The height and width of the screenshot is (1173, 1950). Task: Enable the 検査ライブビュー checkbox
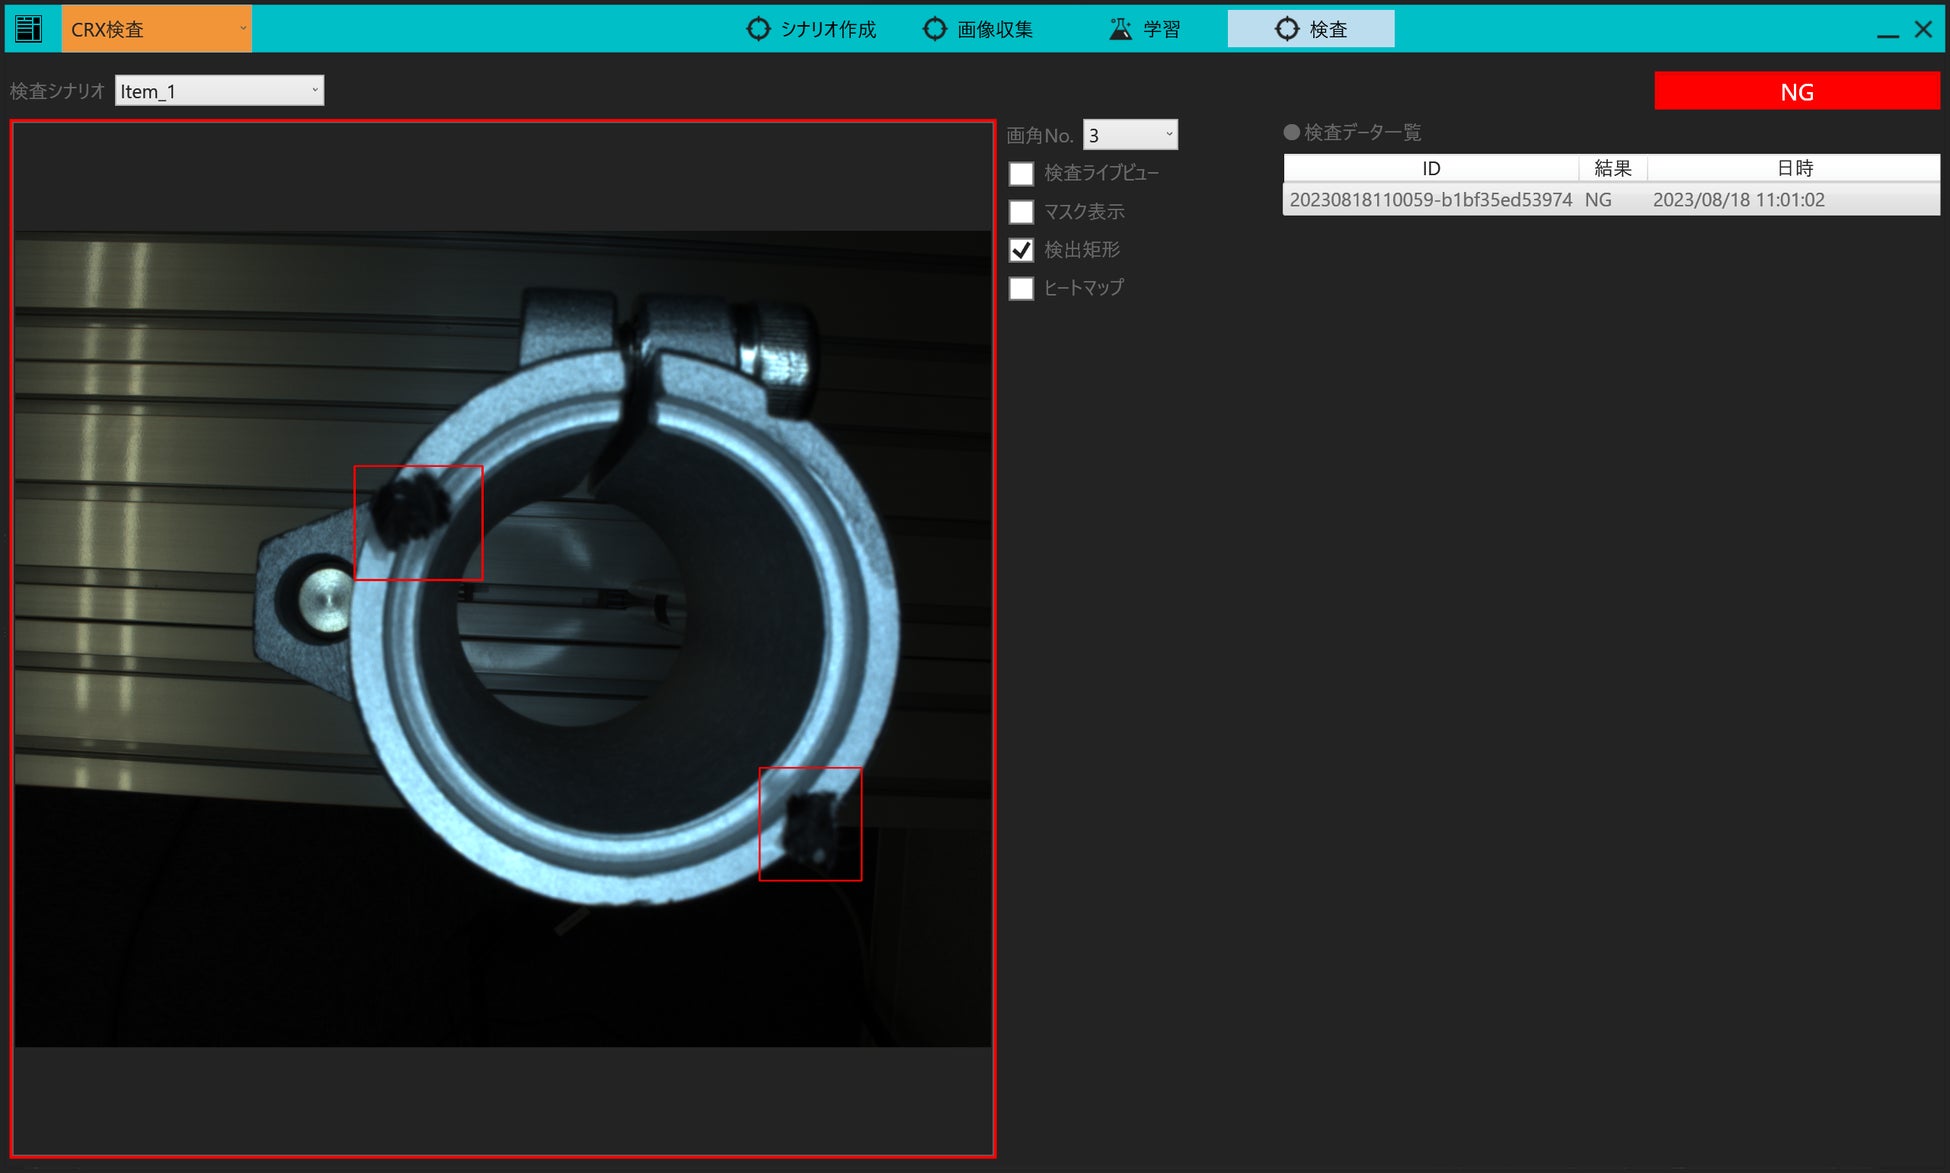(x=1021, y=174)
